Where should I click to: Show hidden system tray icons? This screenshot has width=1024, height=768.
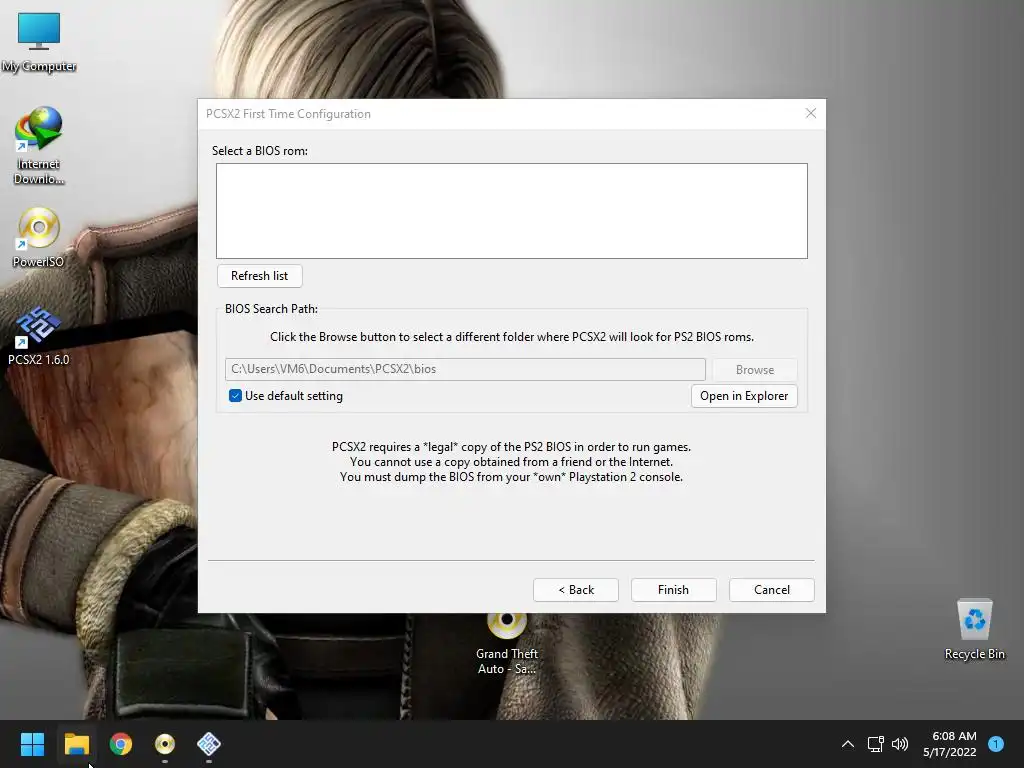[x=848, y=744]
